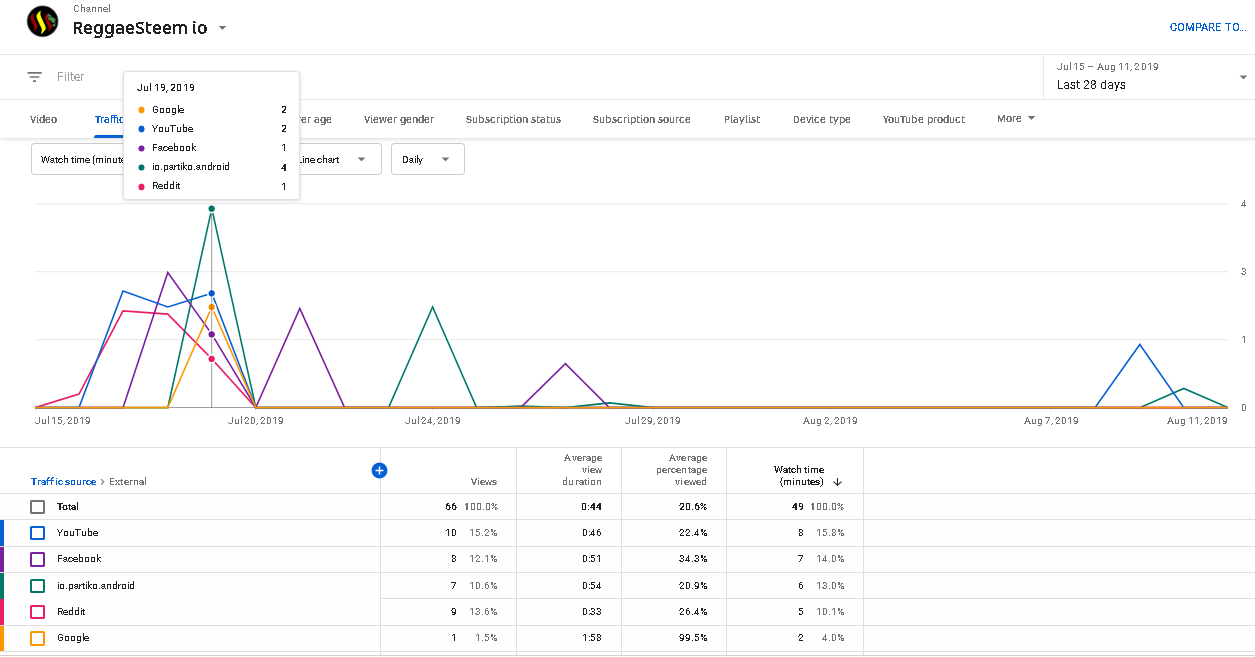Open the Daily granularity dropdown
This screenshot has height=657, width=1255.
428,160
